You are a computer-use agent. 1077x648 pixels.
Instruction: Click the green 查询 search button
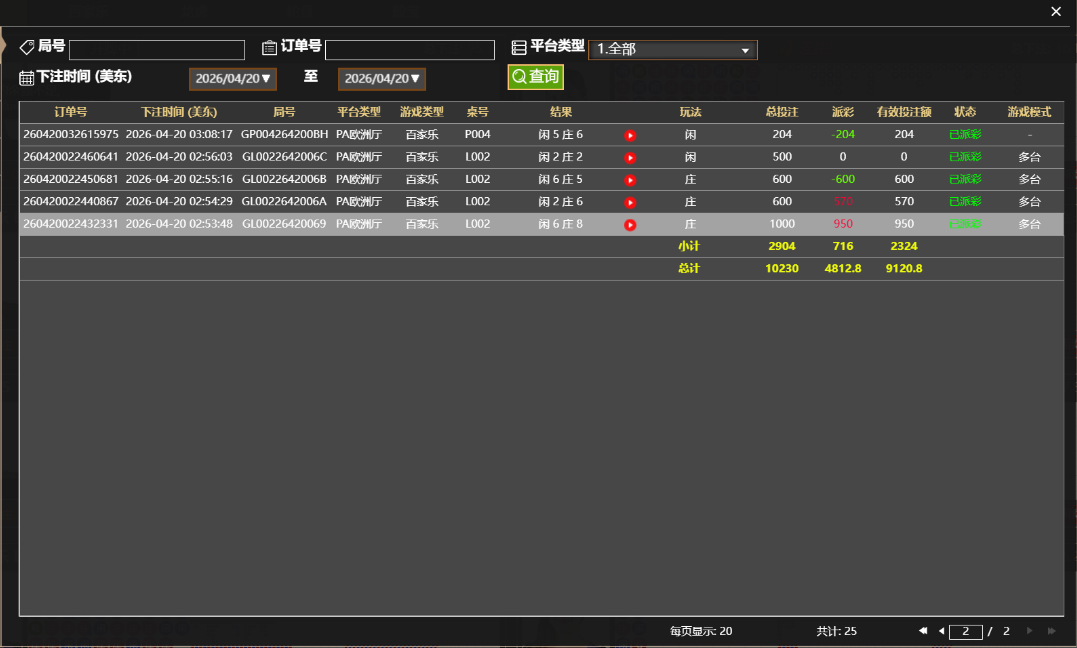535,77
